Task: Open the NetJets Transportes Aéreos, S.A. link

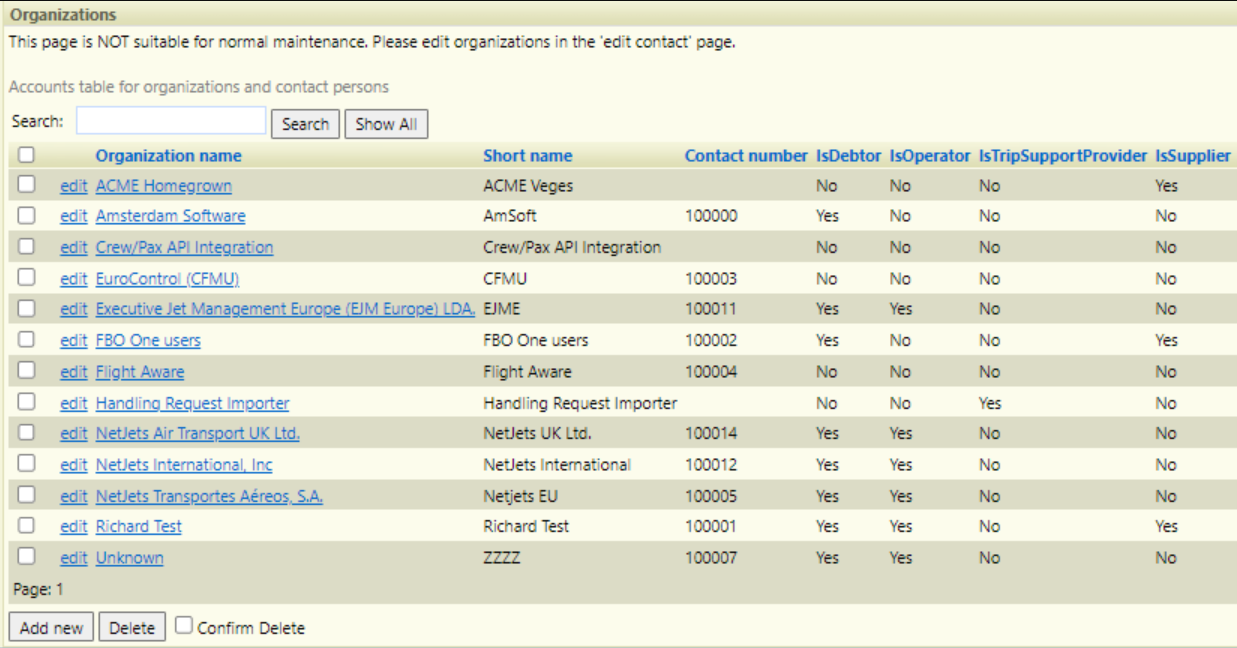Action: click(x=209, y=496)
